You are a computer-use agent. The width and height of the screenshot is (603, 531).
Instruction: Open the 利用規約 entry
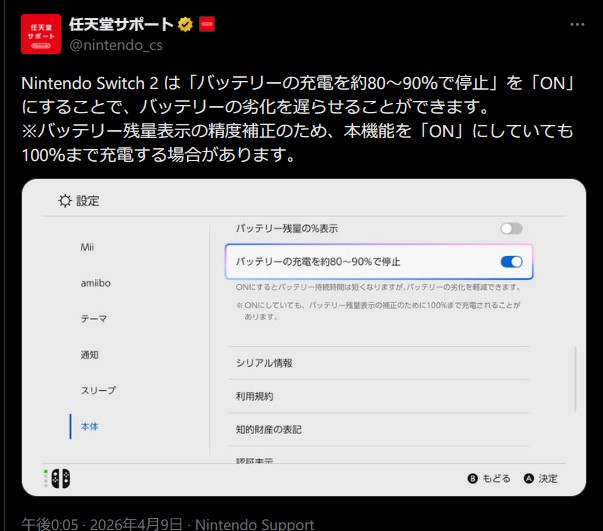coord(379,396)
